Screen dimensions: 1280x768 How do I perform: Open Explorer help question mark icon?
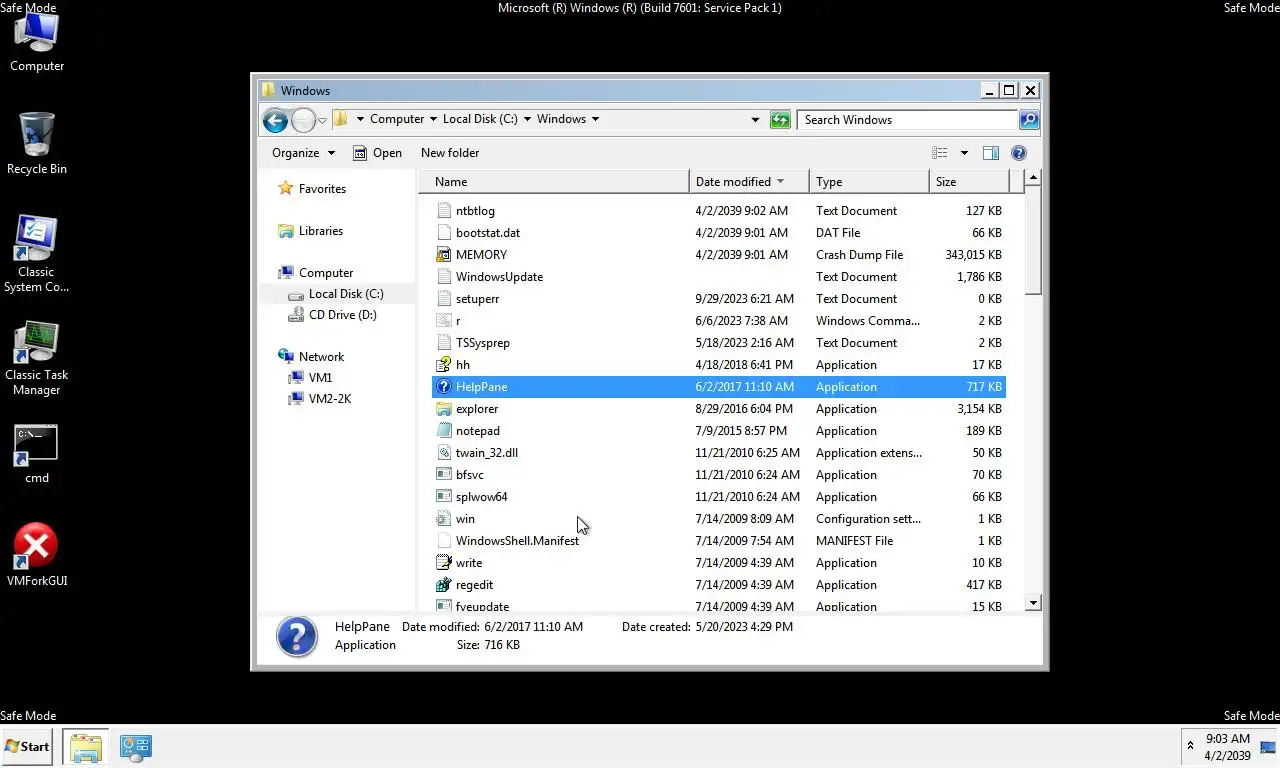click(1019, 153)
